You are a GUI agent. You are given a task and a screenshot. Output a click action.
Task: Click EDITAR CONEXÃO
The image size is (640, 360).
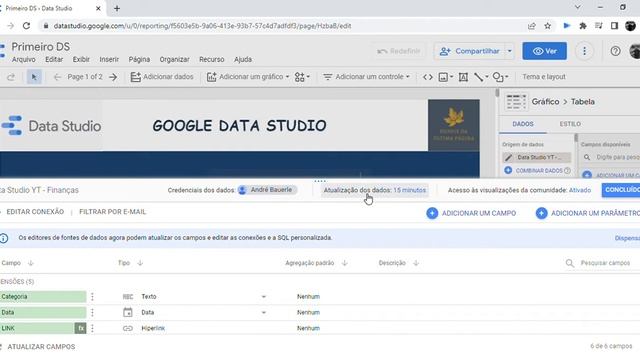35,212
